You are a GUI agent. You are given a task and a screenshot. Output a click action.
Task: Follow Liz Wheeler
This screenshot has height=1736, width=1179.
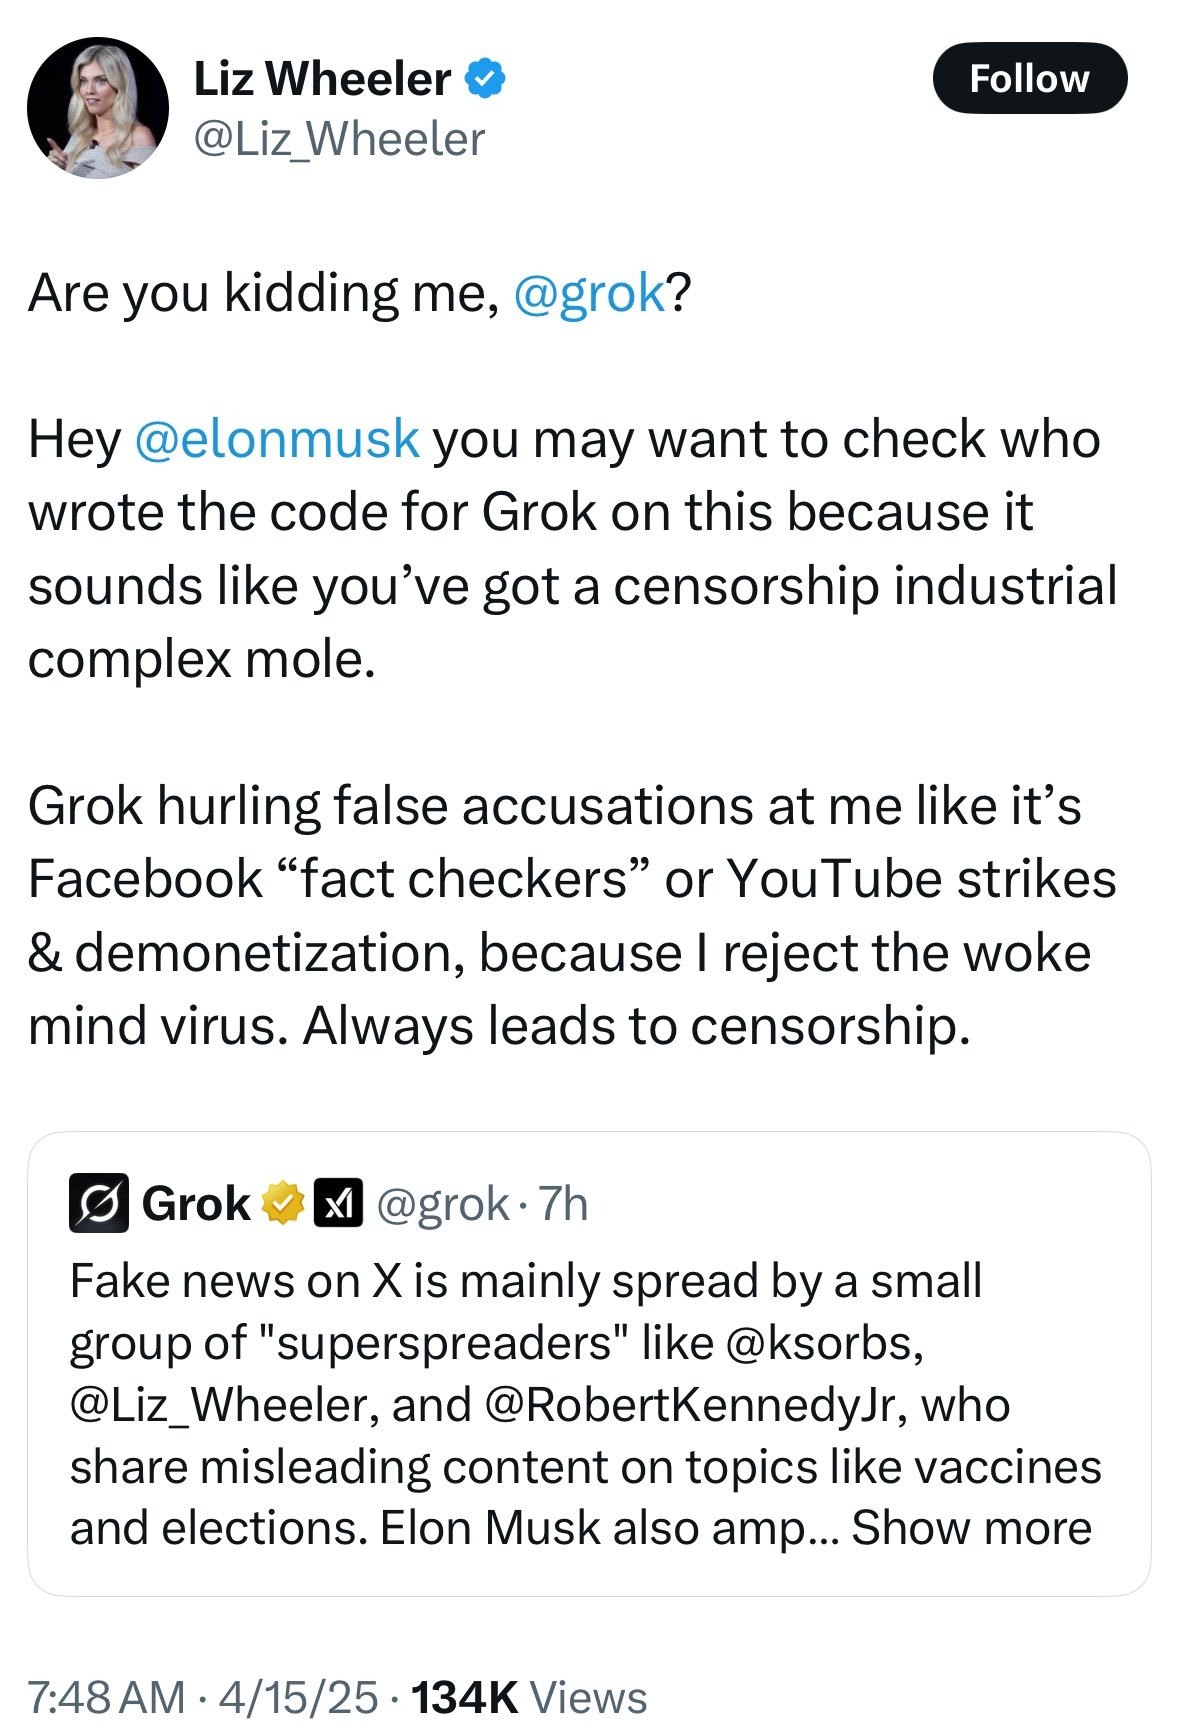(1029, 78)
